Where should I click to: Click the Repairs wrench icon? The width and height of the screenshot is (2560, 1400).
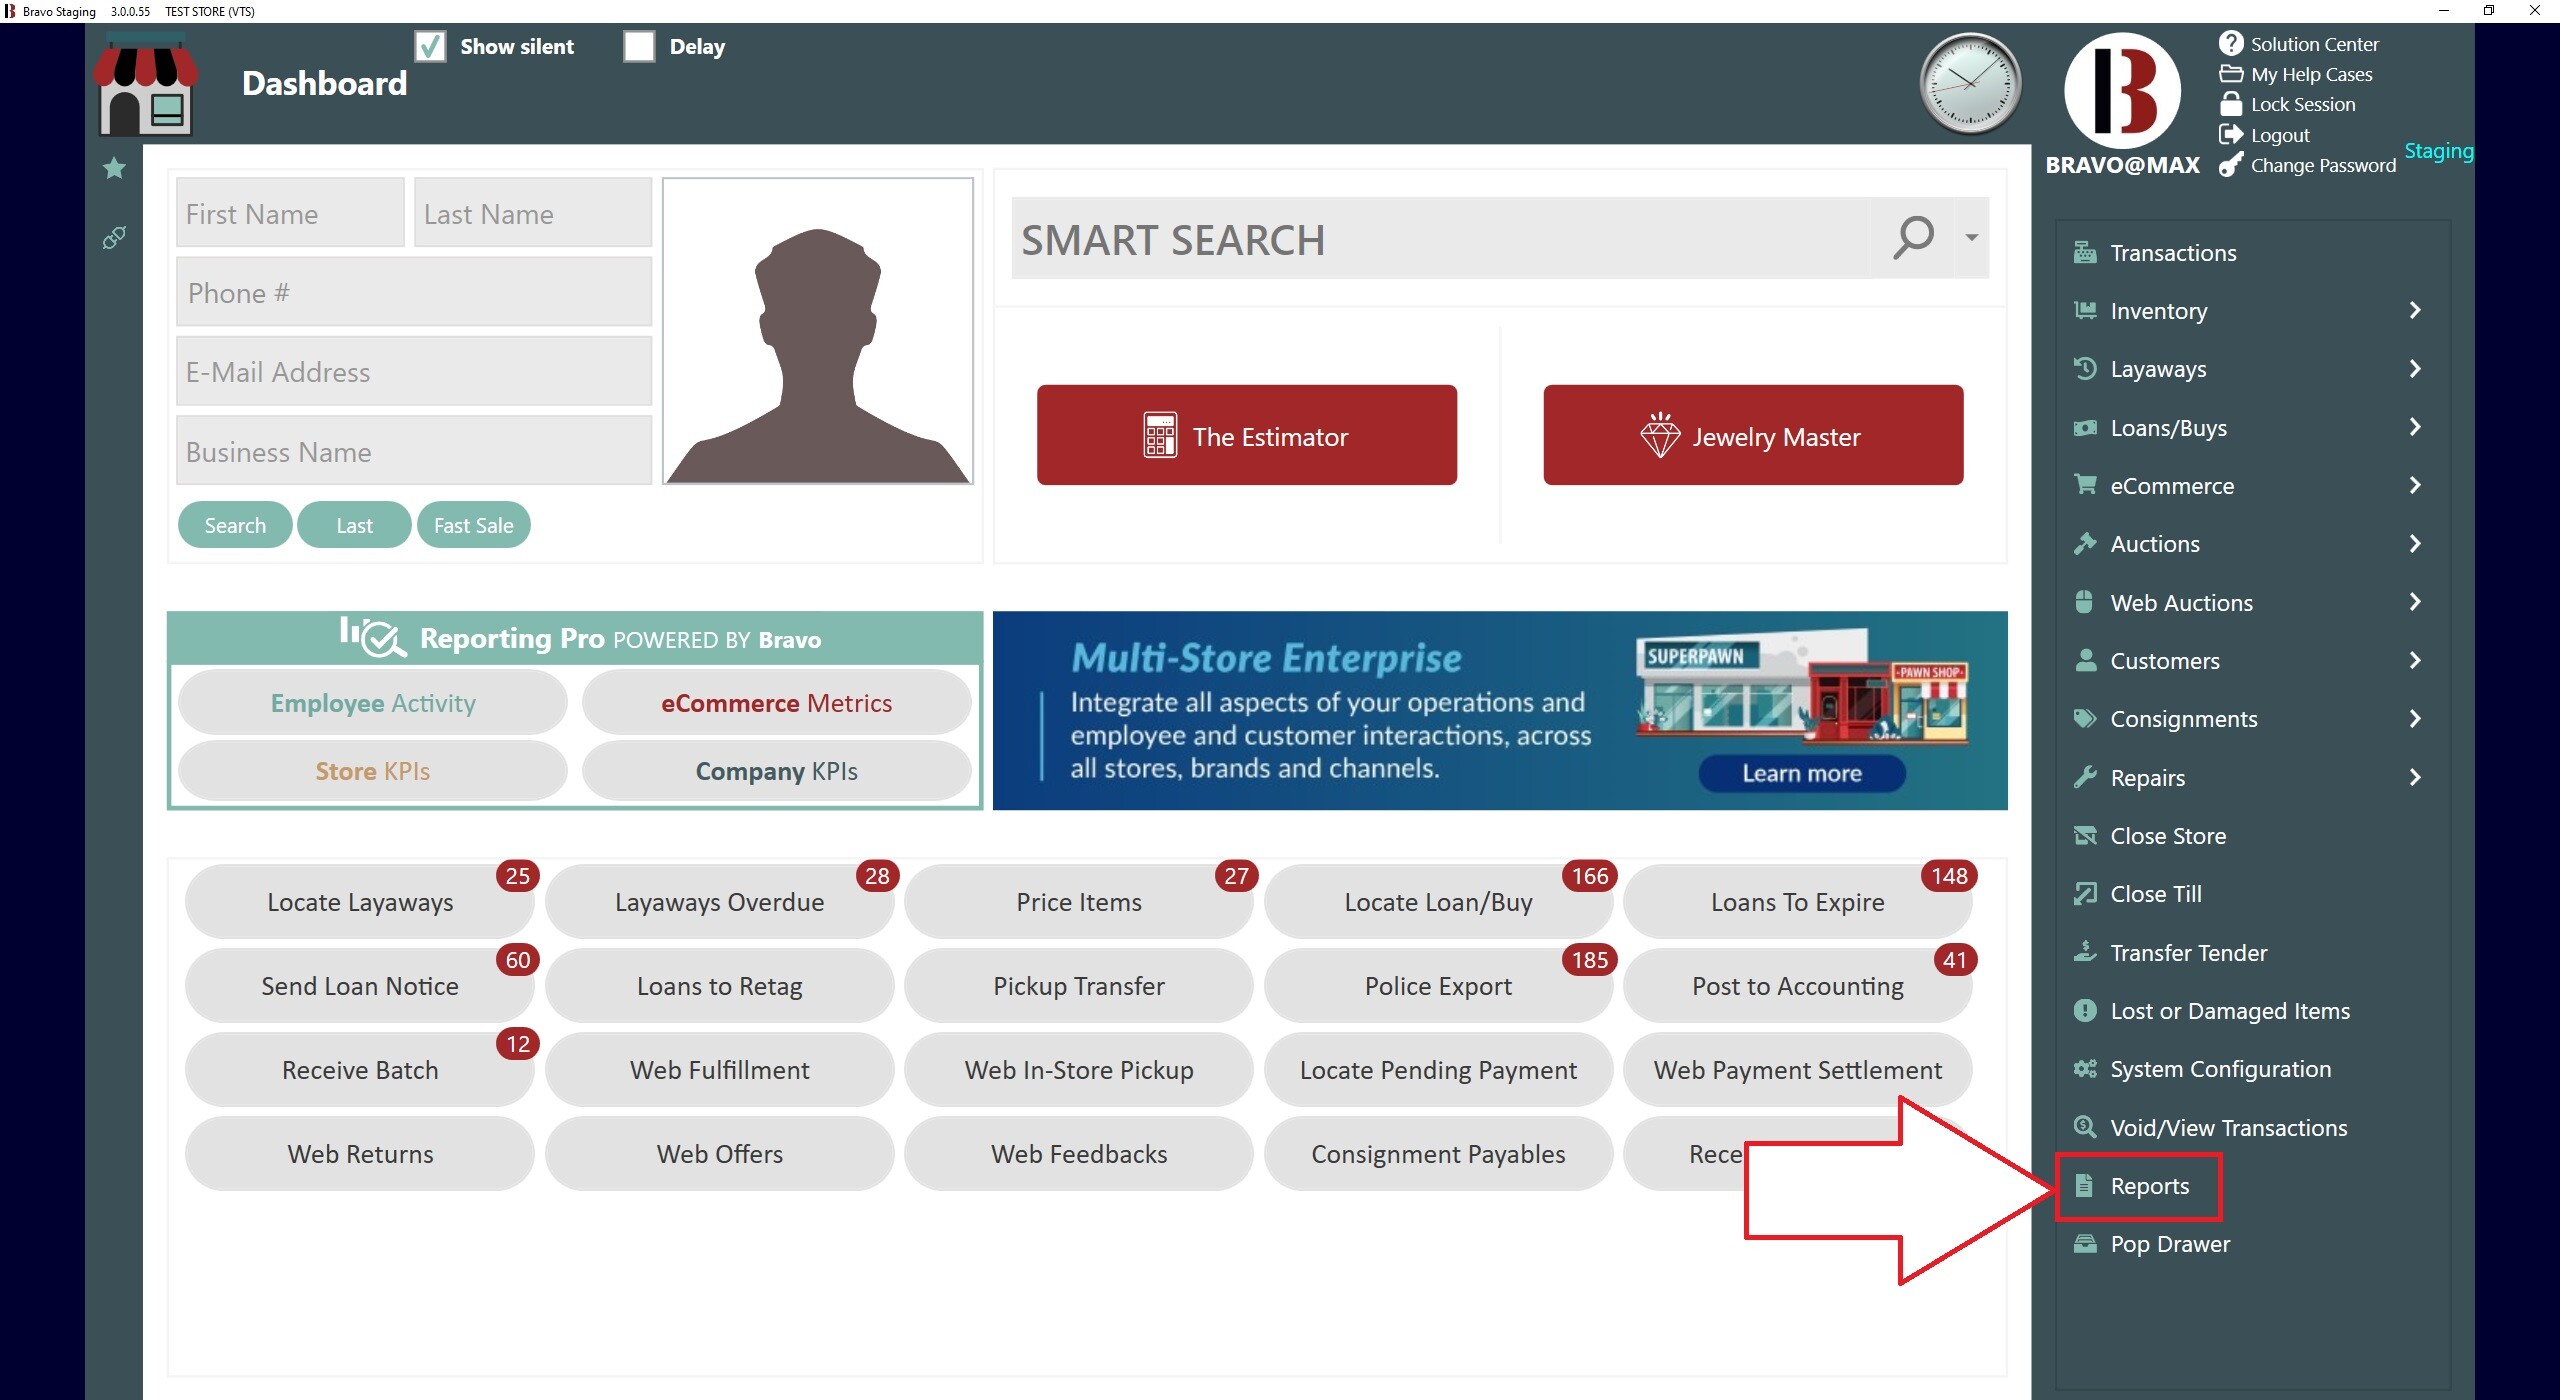[2085, 777]
